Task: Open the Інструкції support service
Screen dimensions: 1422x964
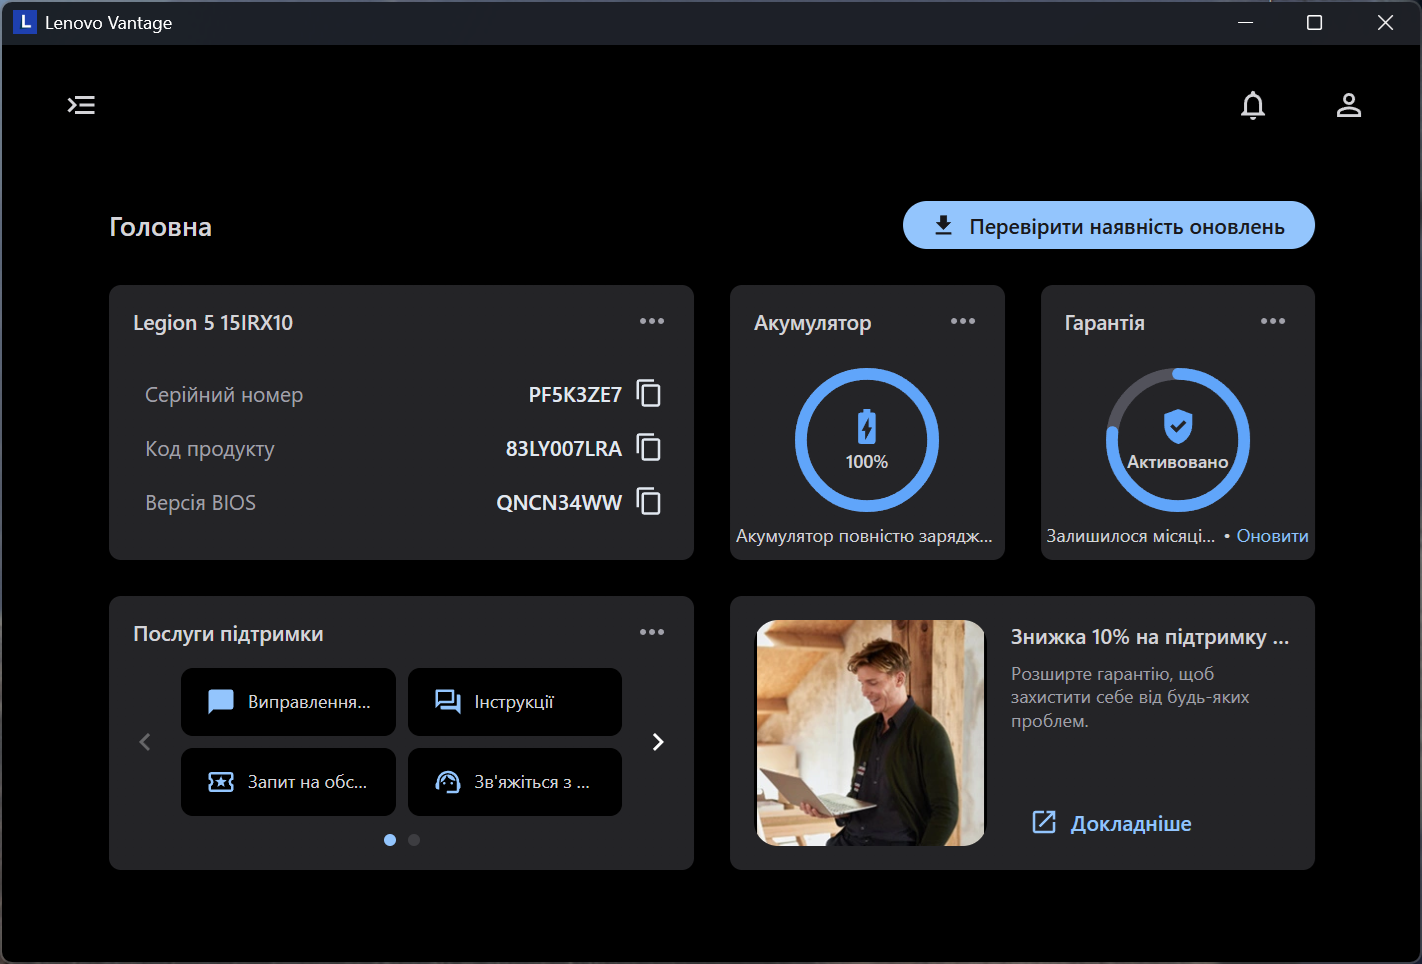Action: [515, 702]
